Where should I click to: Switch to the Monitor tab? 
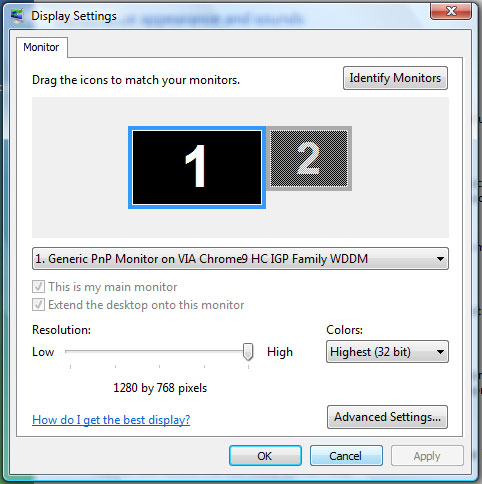(x=41, y=47)
